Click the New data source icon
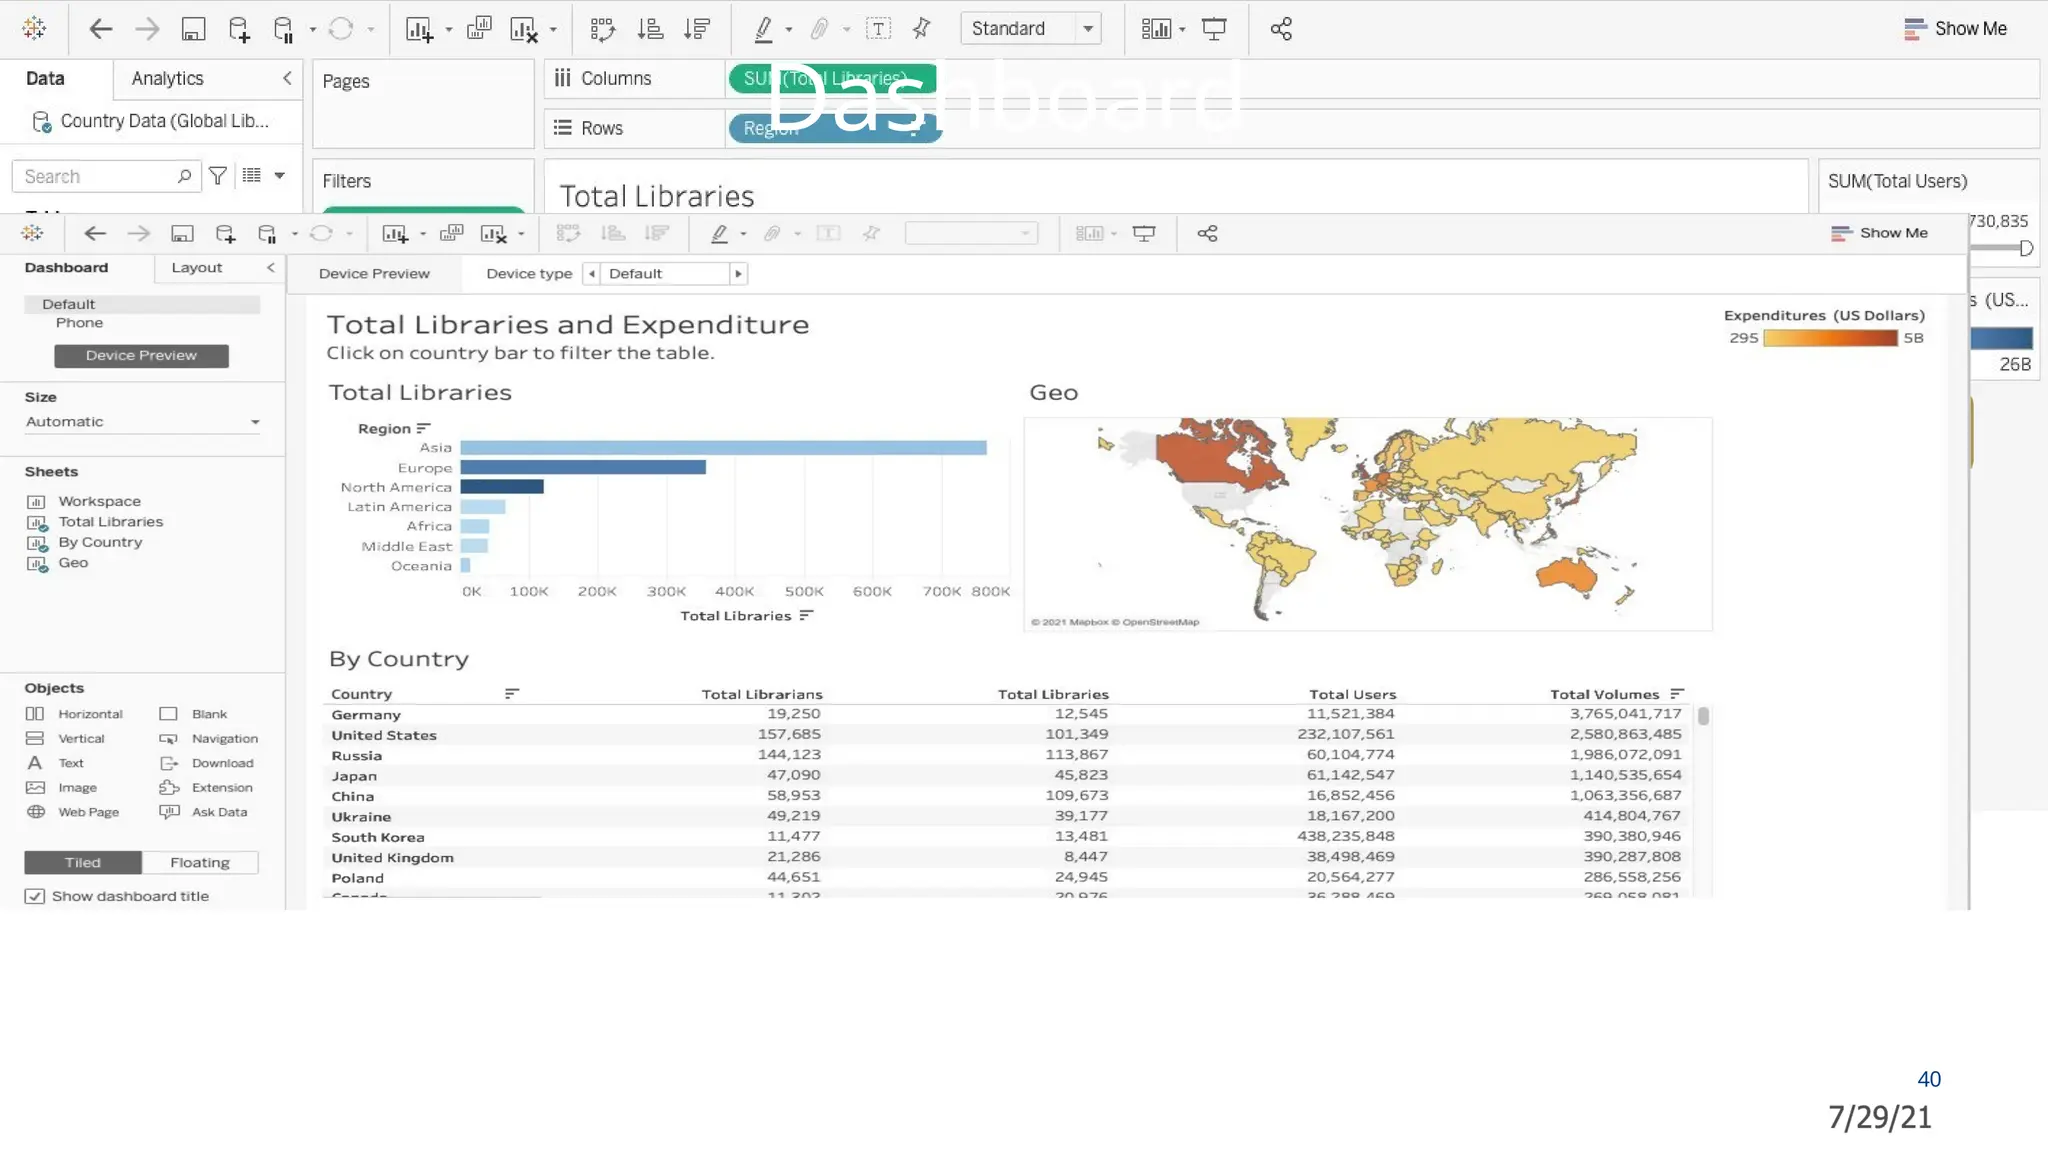The height and width of the screenshot is (1152, 2048). [x=239, y=29]
